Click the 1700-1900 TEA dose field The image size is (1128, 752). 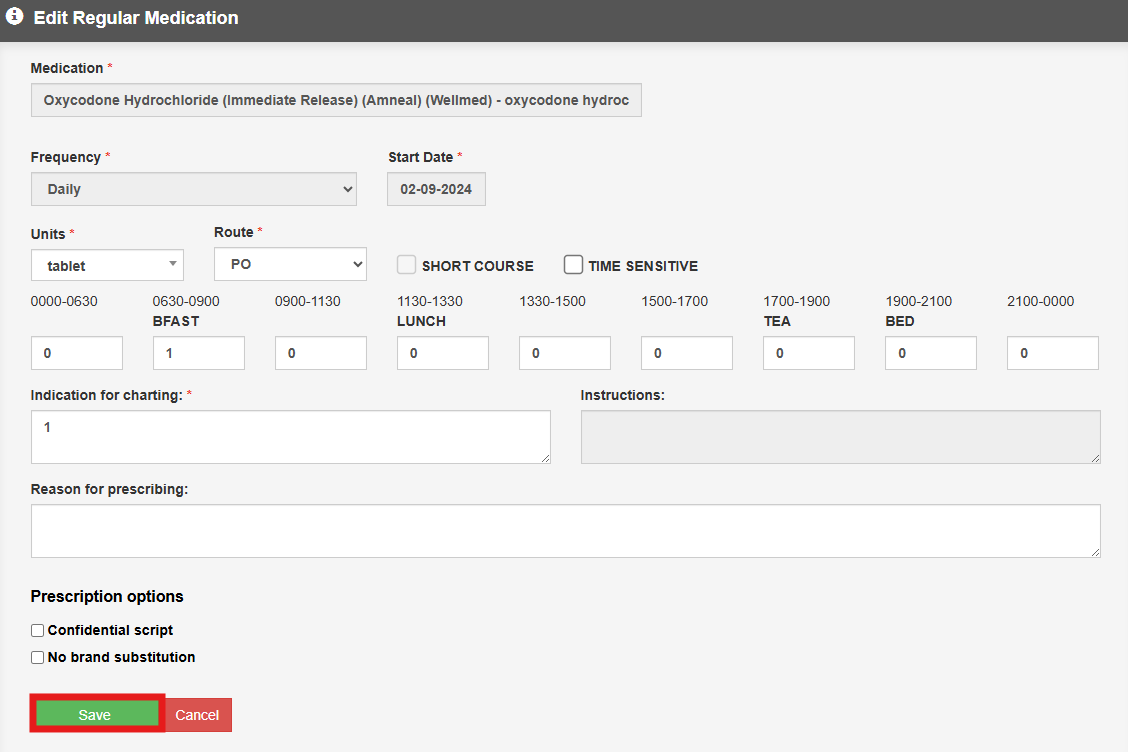[808, 353]
